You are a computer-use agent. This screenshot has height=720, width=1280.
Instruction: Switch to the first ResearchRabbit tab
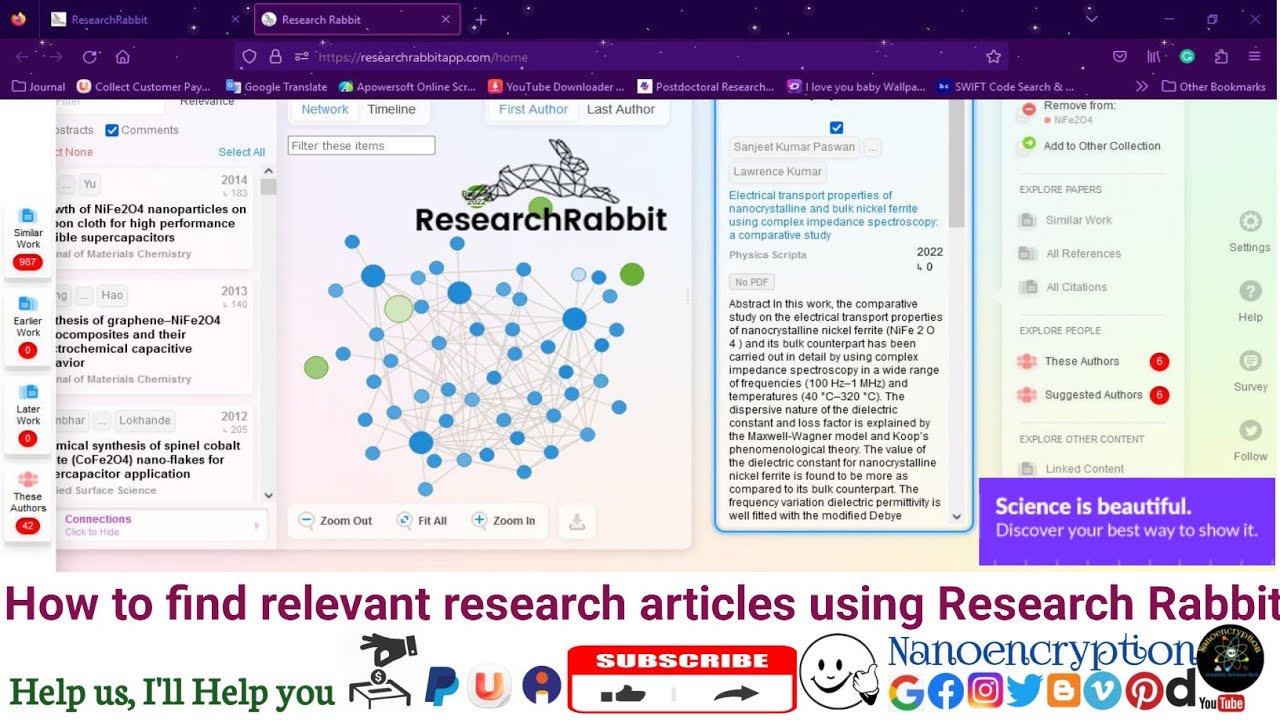[145, 19]
